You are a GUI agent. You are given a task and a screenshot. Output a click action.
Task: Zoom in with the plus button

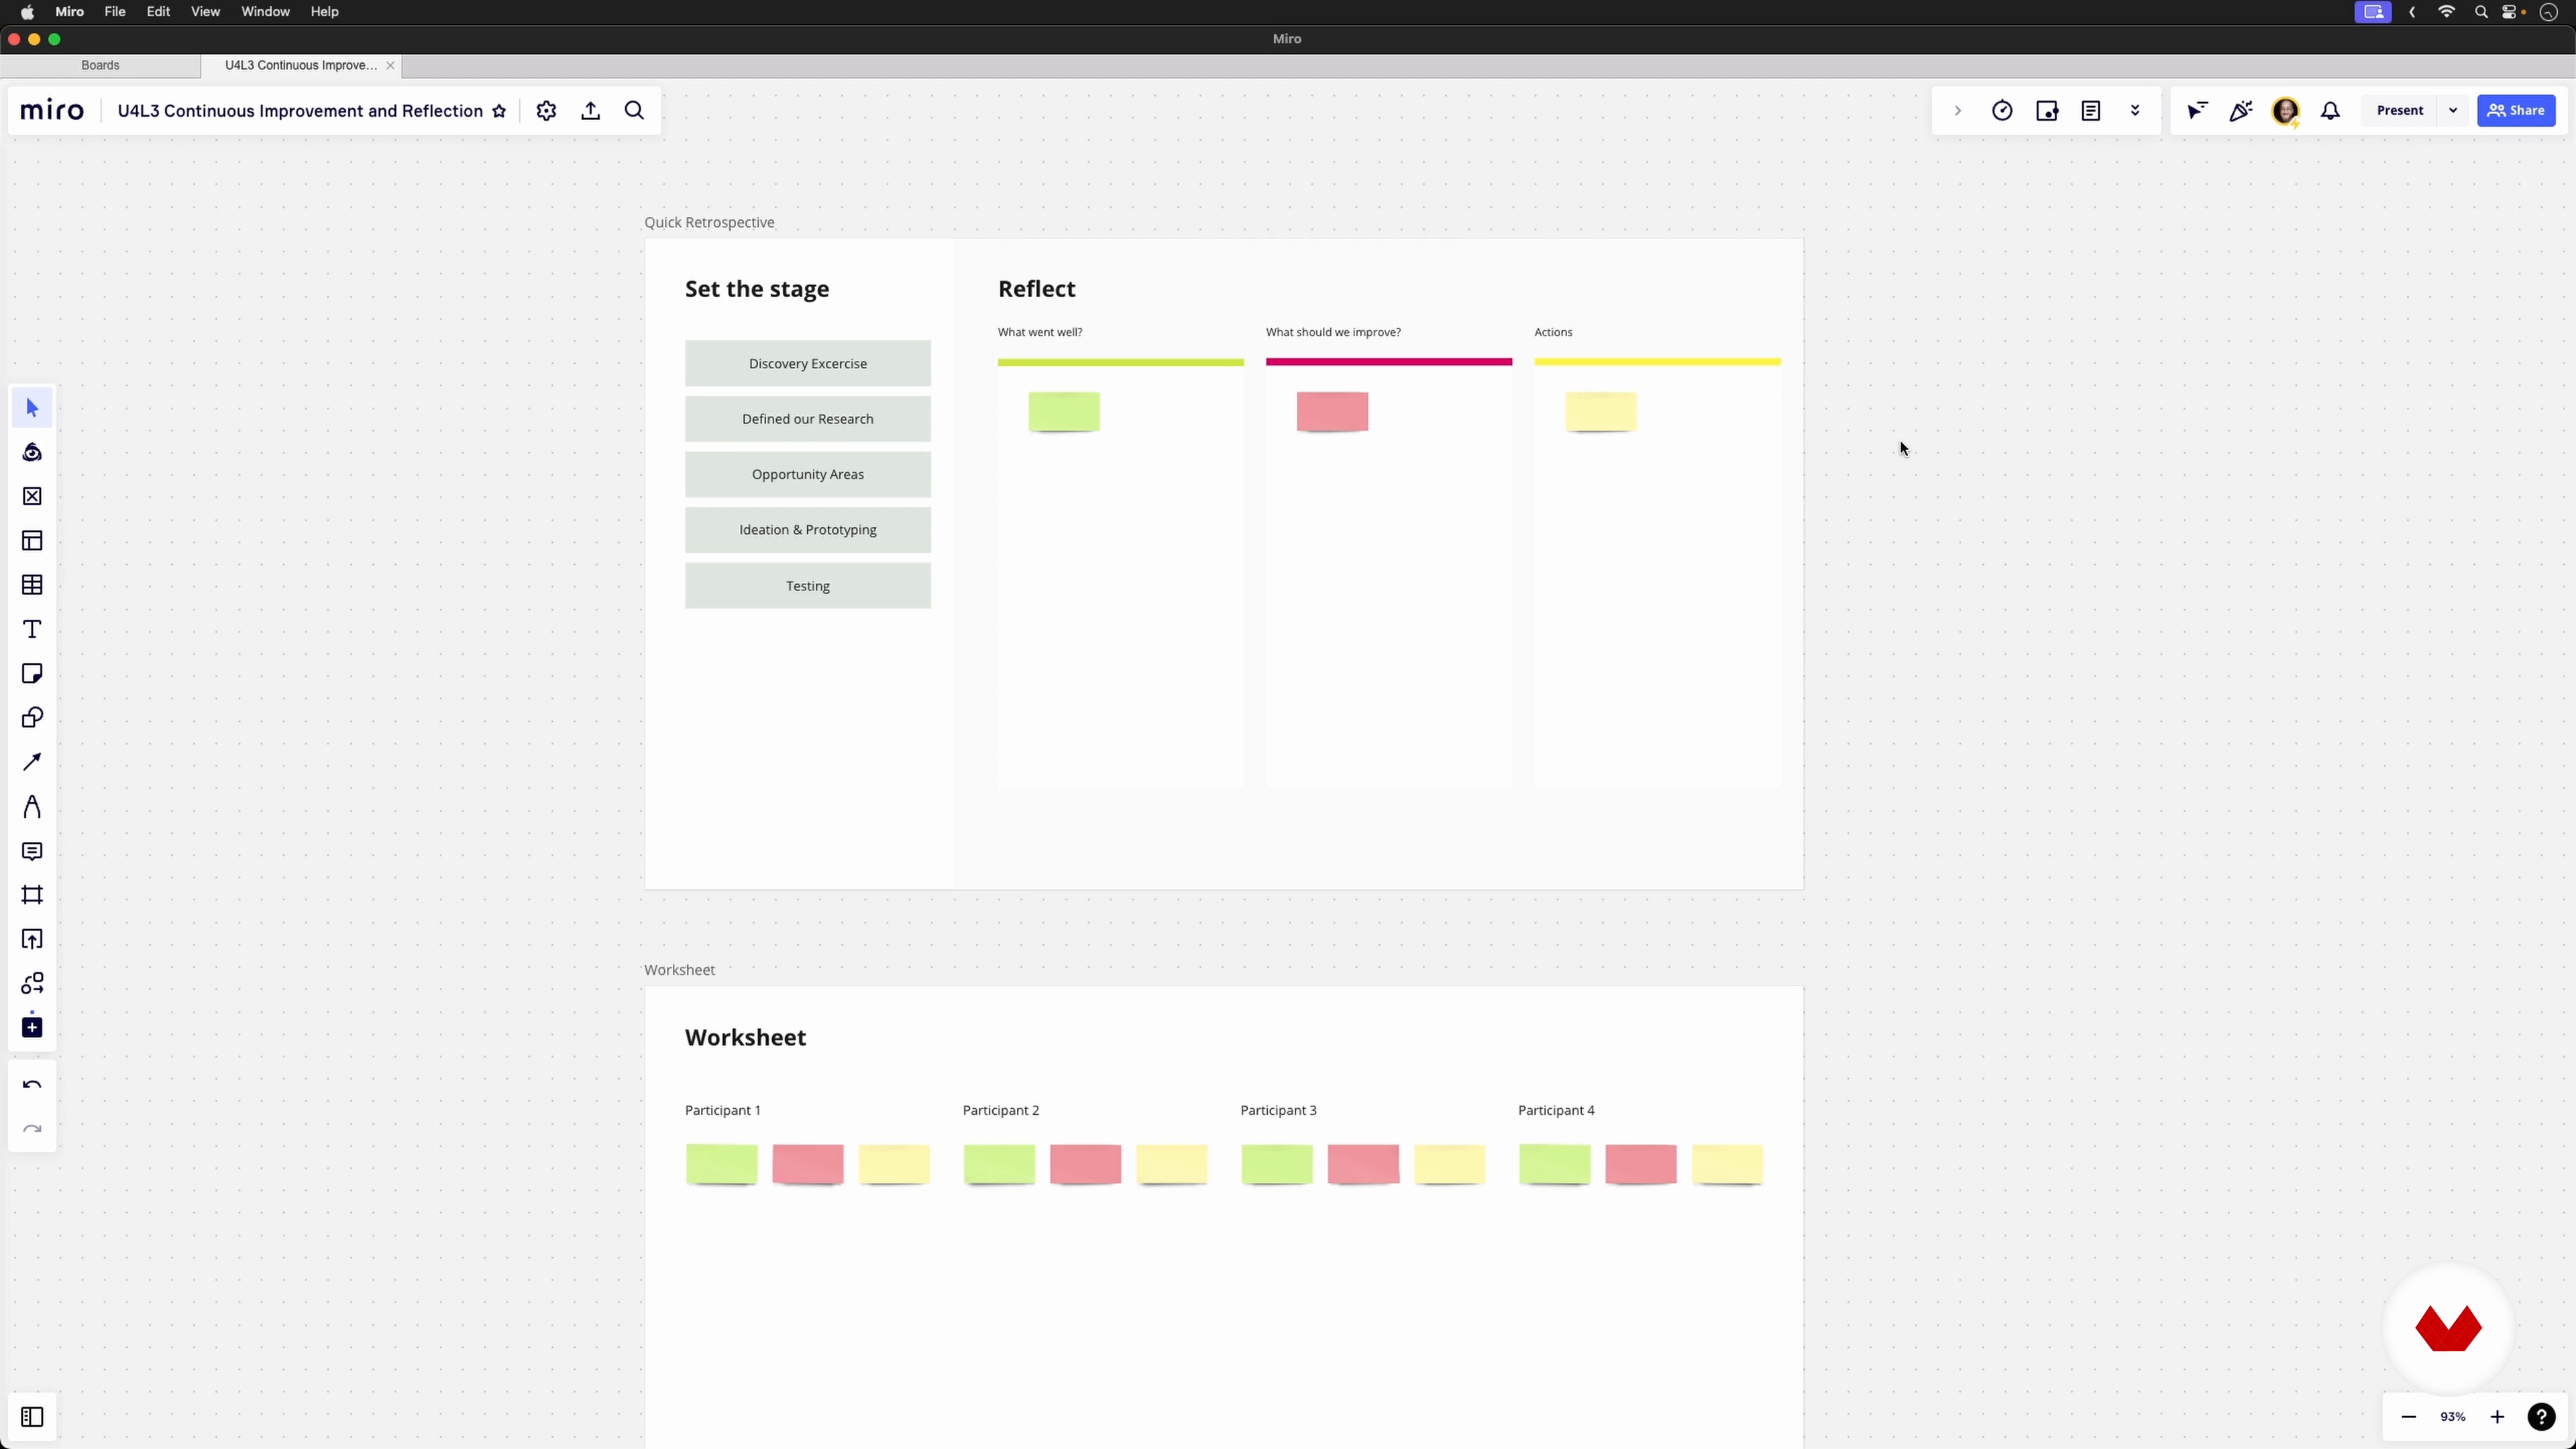click(2497, 1417)
